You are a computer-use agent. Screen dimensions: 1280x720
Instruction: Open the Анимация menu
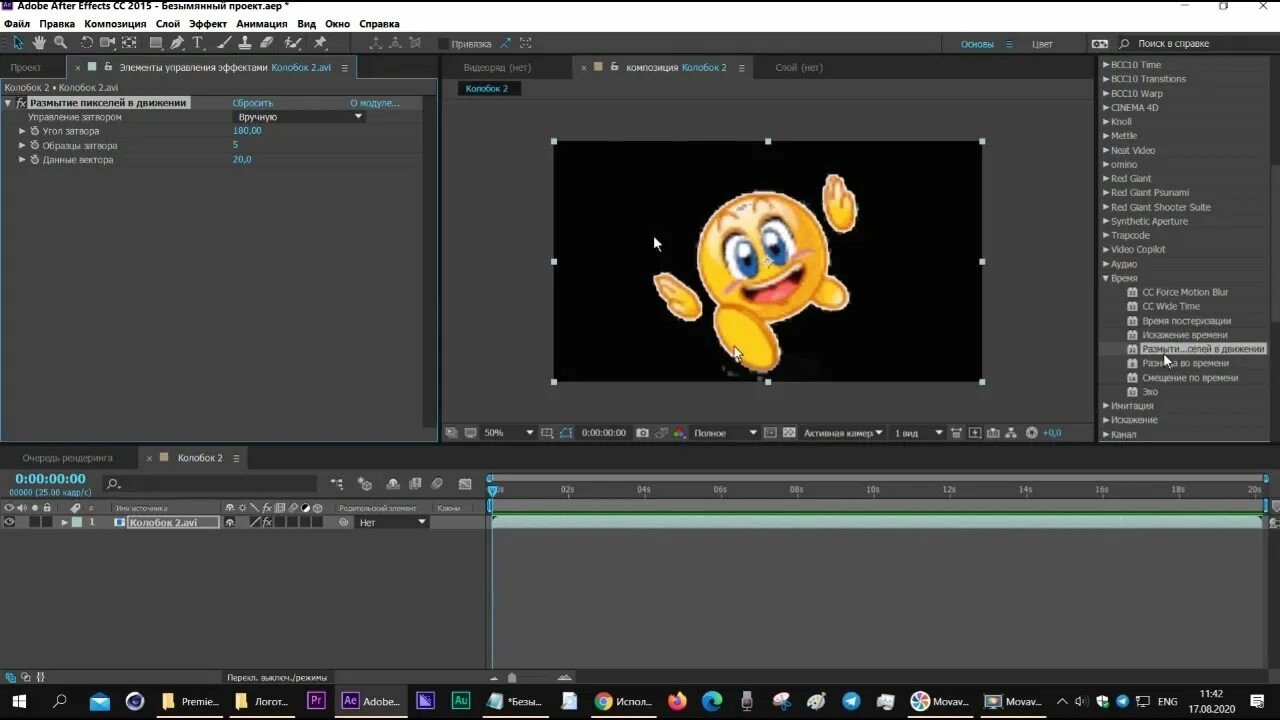[x=262, y=24]
